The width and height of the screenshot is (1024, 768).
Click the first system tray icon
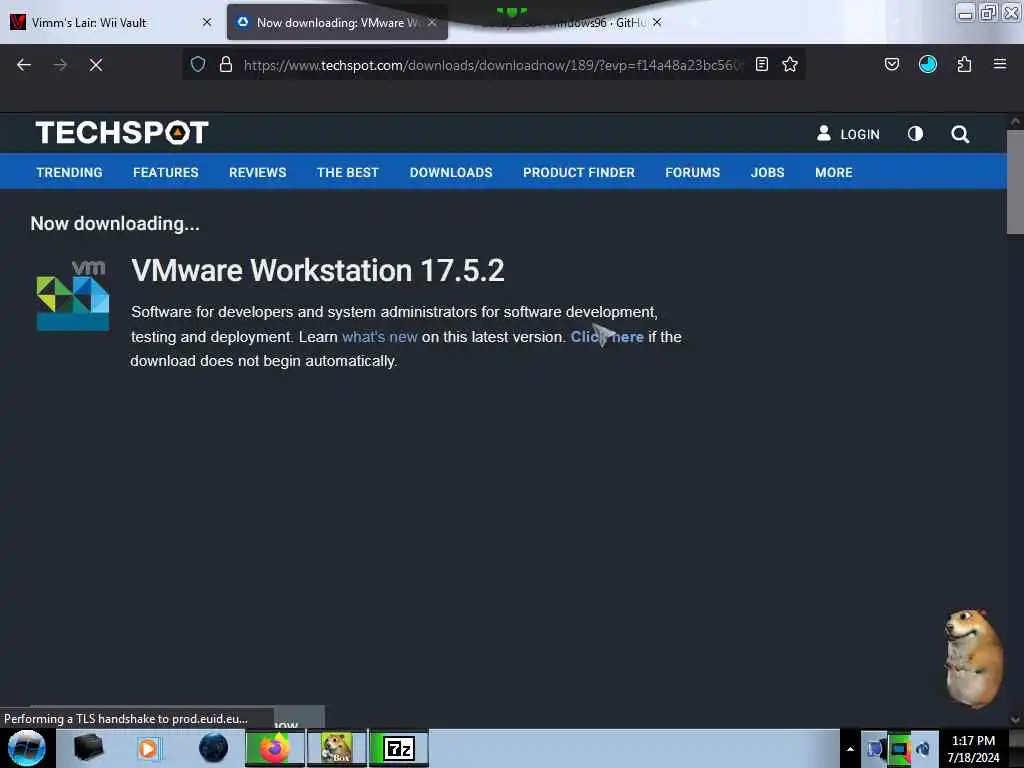point(875,749)
